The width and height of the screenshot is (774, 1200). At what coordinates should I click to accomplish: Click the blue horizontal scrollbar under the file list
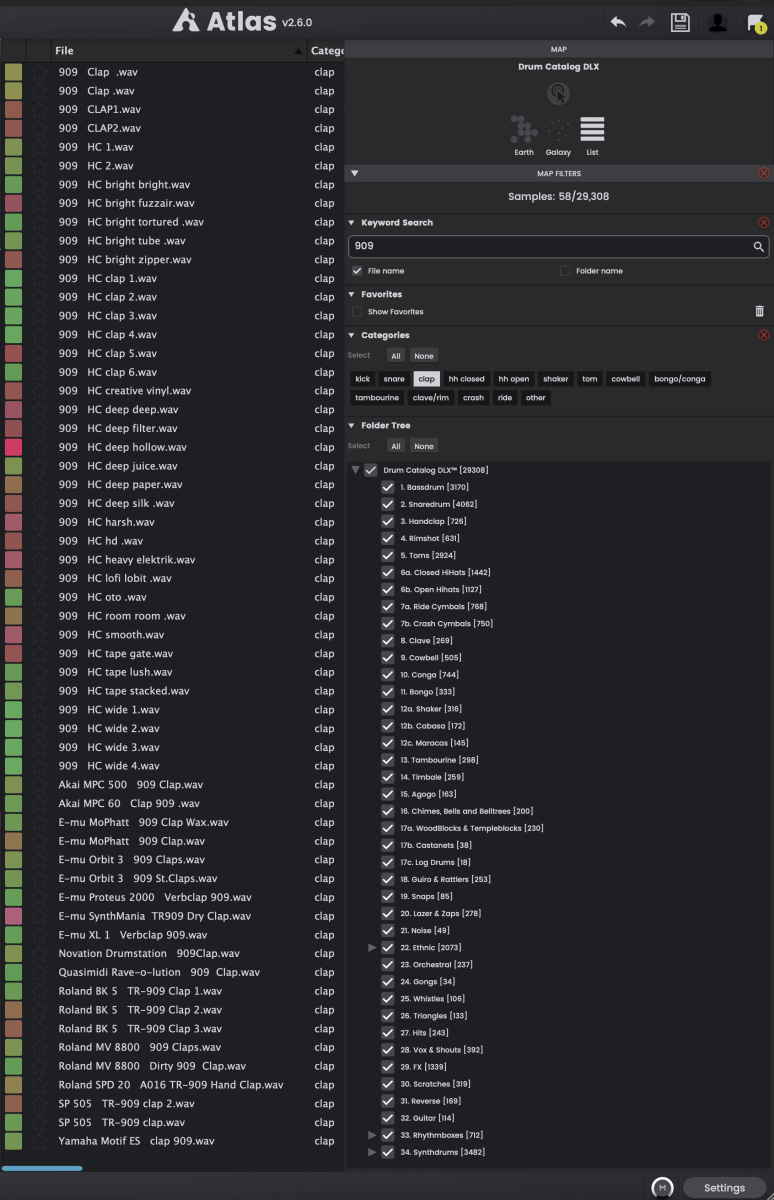point(42,1168)
